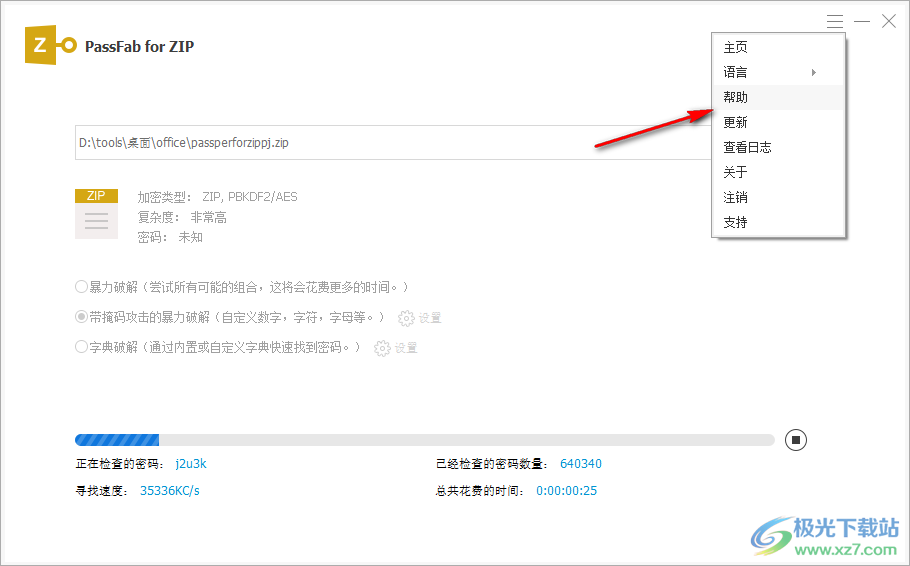This screenshot has width=910, height=566.
Task: Click the ZIP file path input field
Action: pyautogui.click(x=393, y=142)
